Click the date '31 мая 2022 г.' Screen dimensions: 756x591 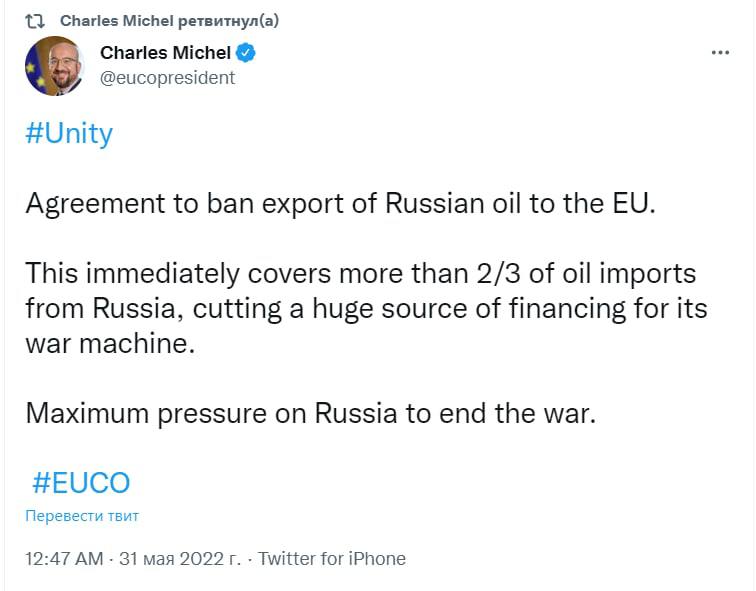(x=180, y=559)
